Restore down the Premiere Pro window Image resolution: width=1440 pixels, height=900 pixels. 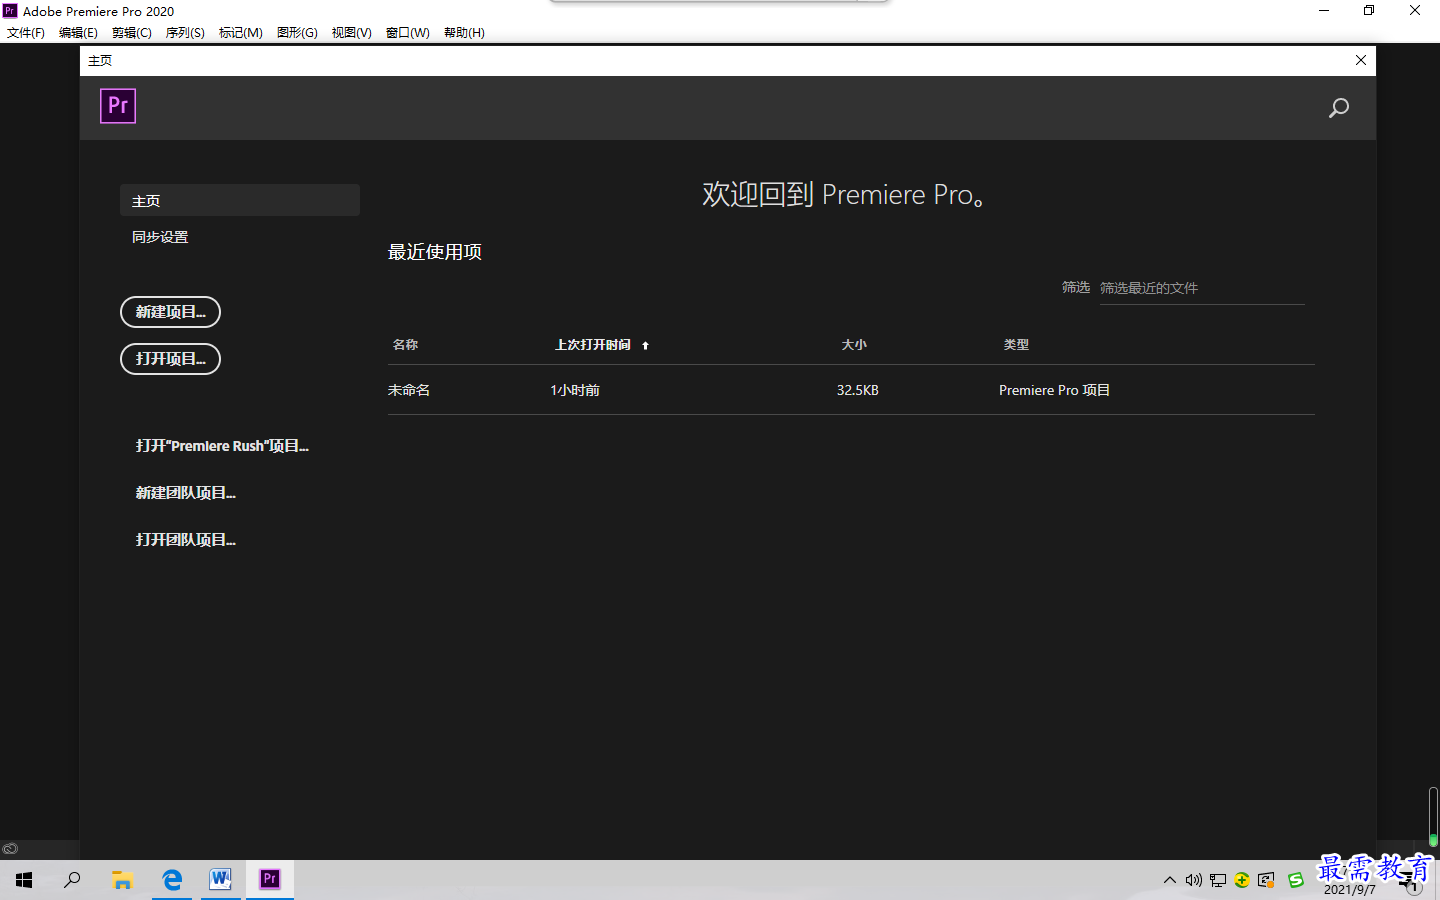pyautogui.click(x=1369, y=11)
